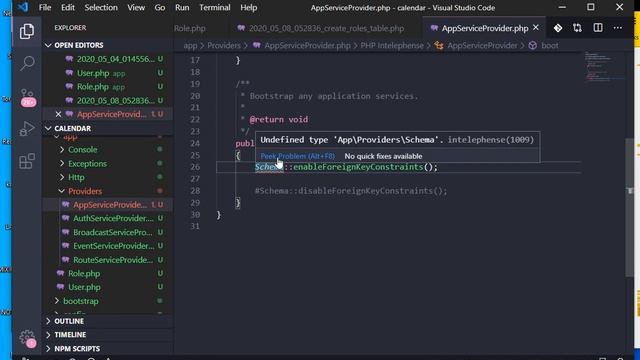This screenshot has height=360, width=640.
Task: Expand the Http folder
Action: [x=76, y=178]
